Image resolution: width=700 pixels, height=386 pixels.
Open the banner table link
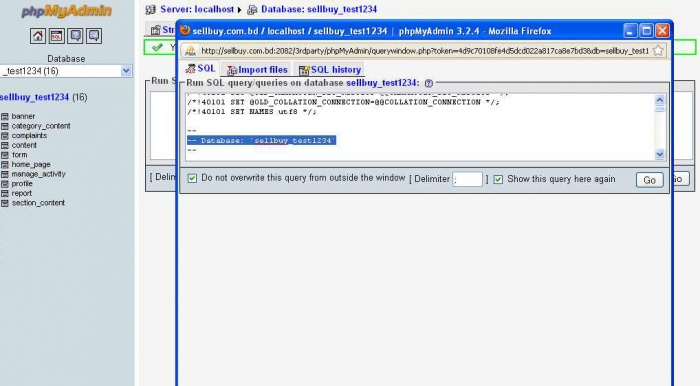23,116
